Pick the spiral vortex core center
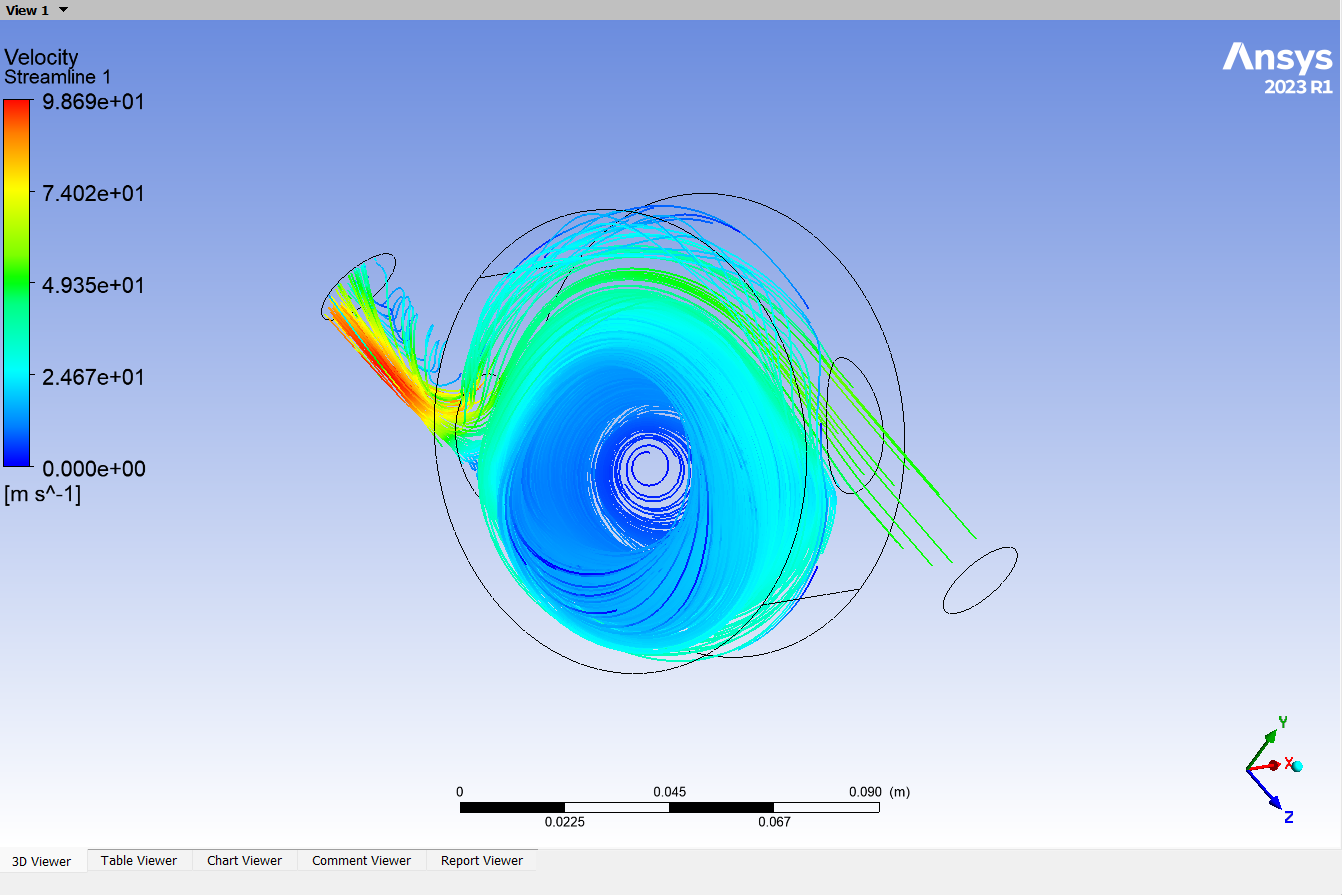 click(649, 464)
